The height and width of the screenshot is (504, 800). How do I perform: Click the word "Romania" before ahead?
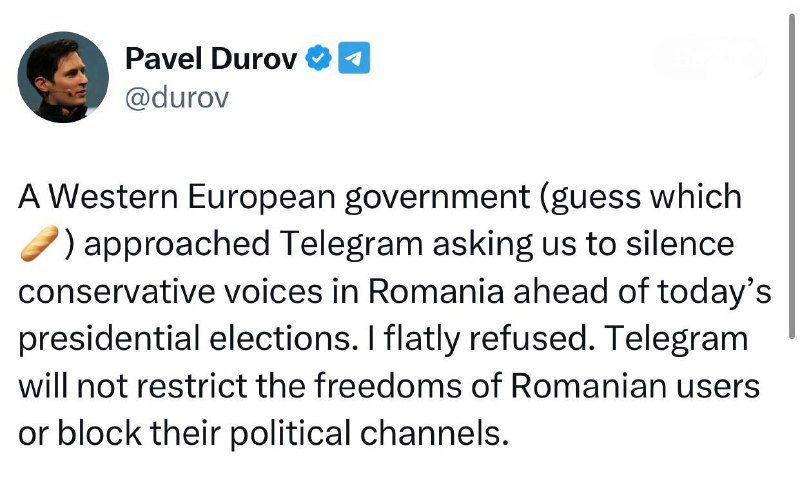coord(436,291)
